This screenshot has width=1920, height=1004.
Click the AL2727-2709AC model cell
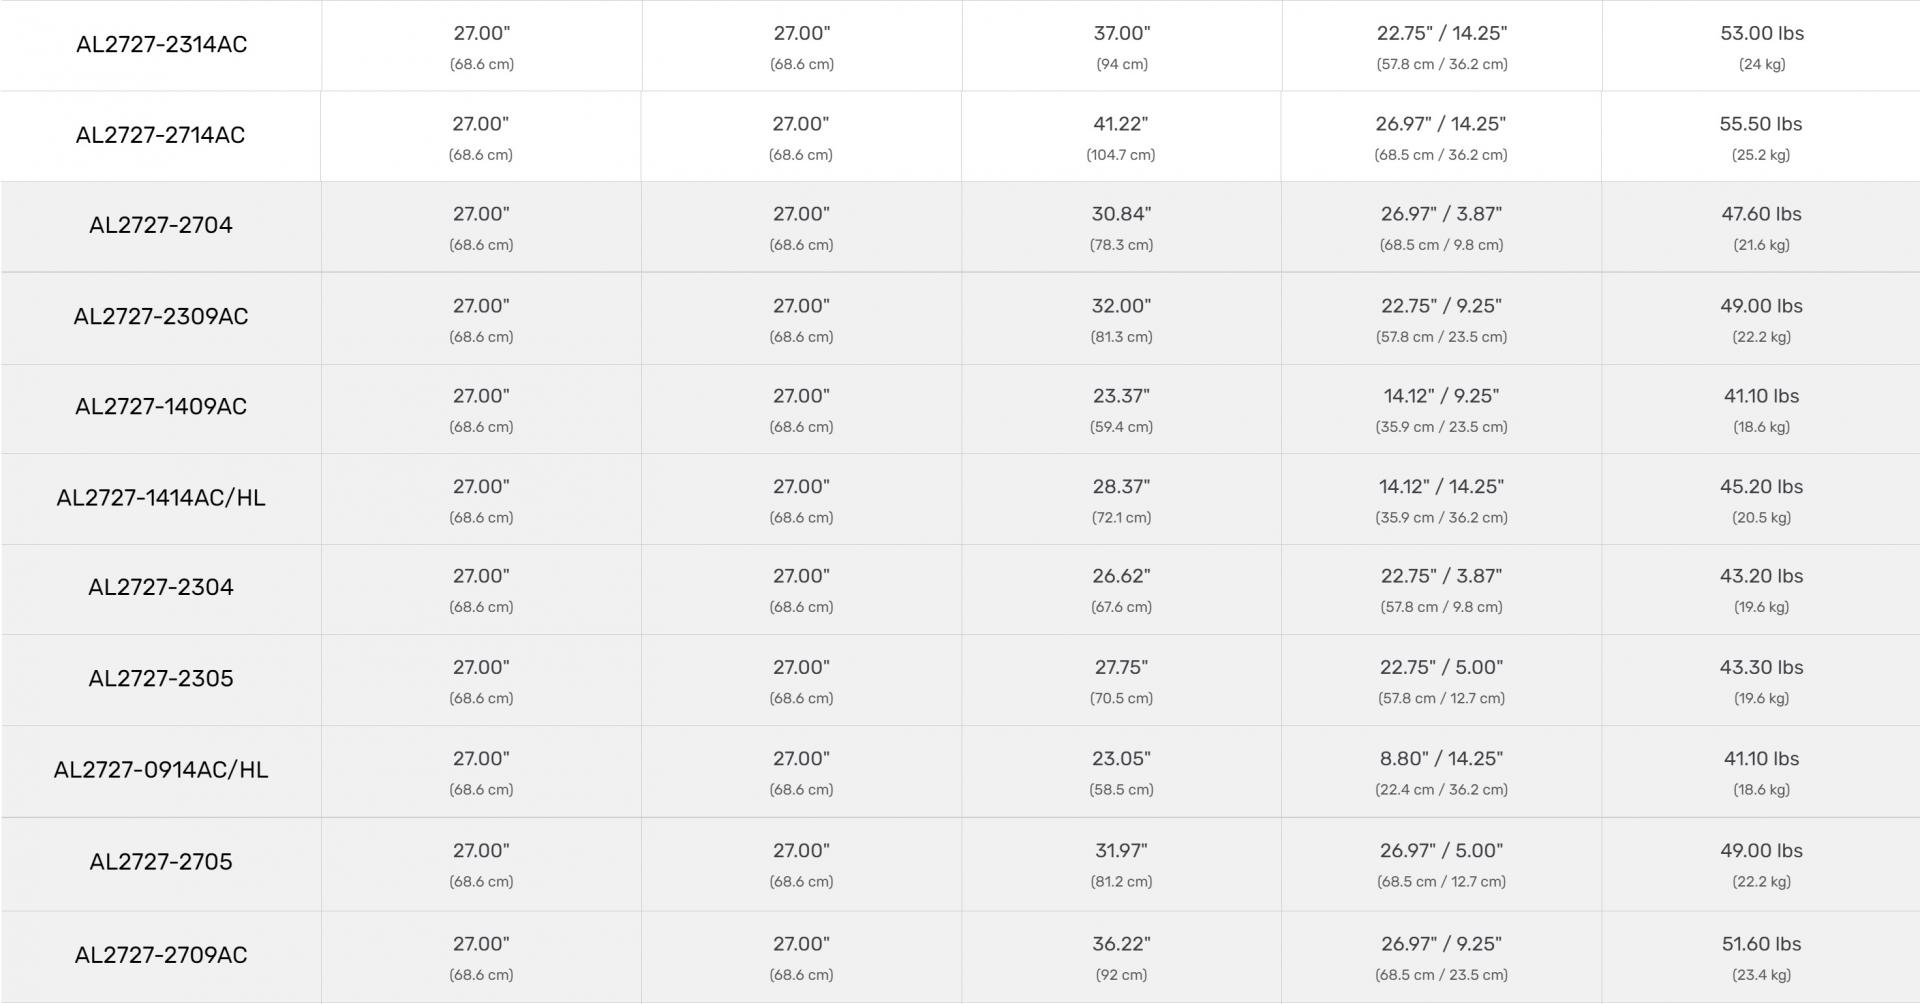pos(160,955)
